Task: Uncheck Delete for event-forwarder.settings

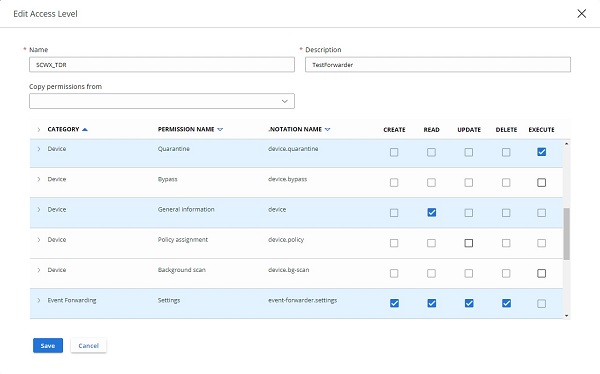Action: point(506,303)
